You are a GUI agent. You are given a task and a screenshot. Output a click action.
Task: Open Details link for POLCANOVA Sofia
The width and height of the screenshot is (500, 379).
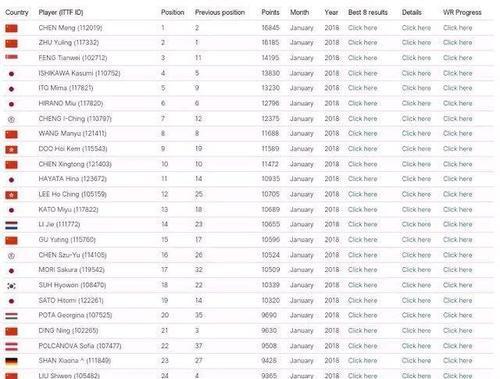(416, 346)
